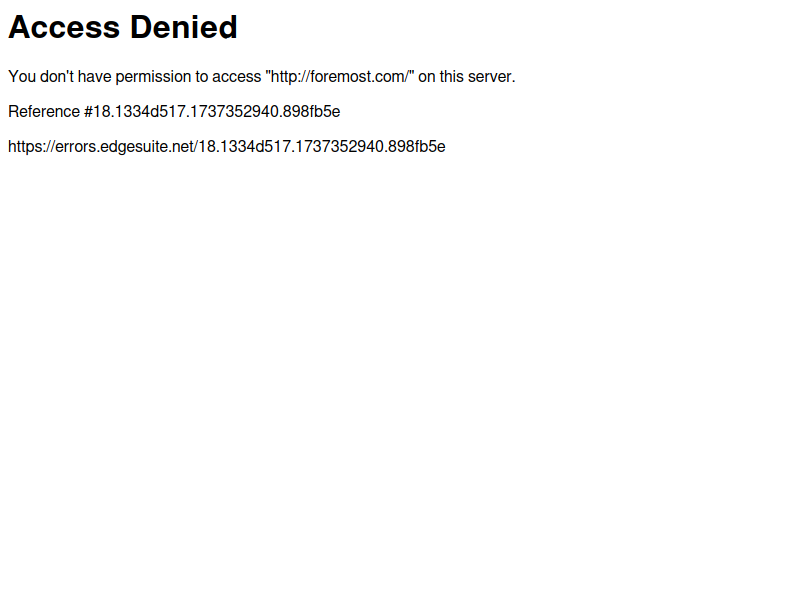Viewport: 800px width, 600px height.
Task: Click the errors.edgesuite.net URL line
Action: pyautogui.click(x=227, y=147)
